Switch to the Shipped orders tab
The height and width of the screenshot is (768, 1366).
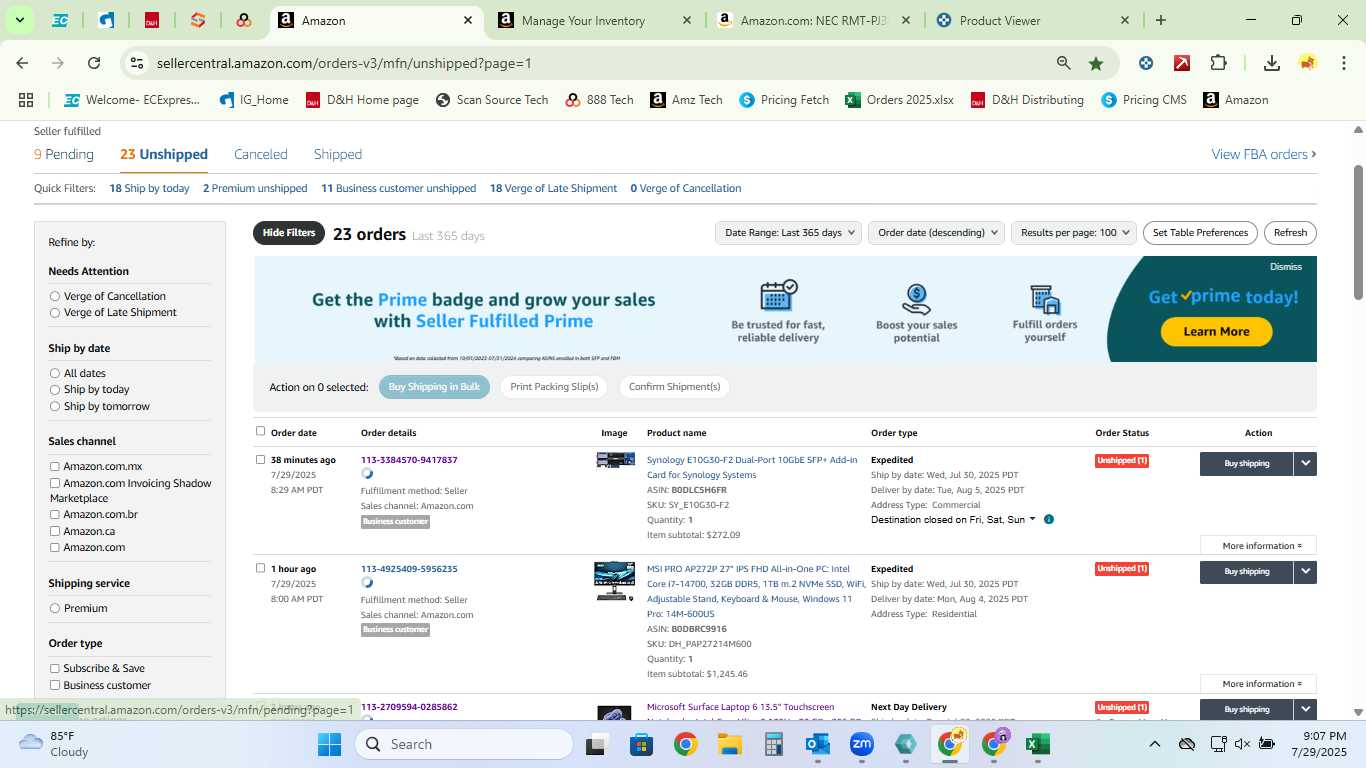[x=338, y=154]
